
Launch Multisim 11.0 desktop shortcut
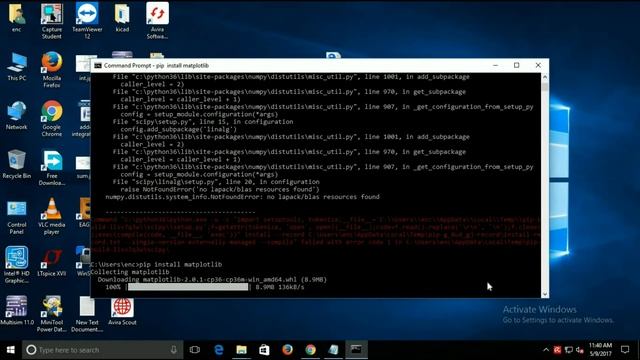click(17, 311)
